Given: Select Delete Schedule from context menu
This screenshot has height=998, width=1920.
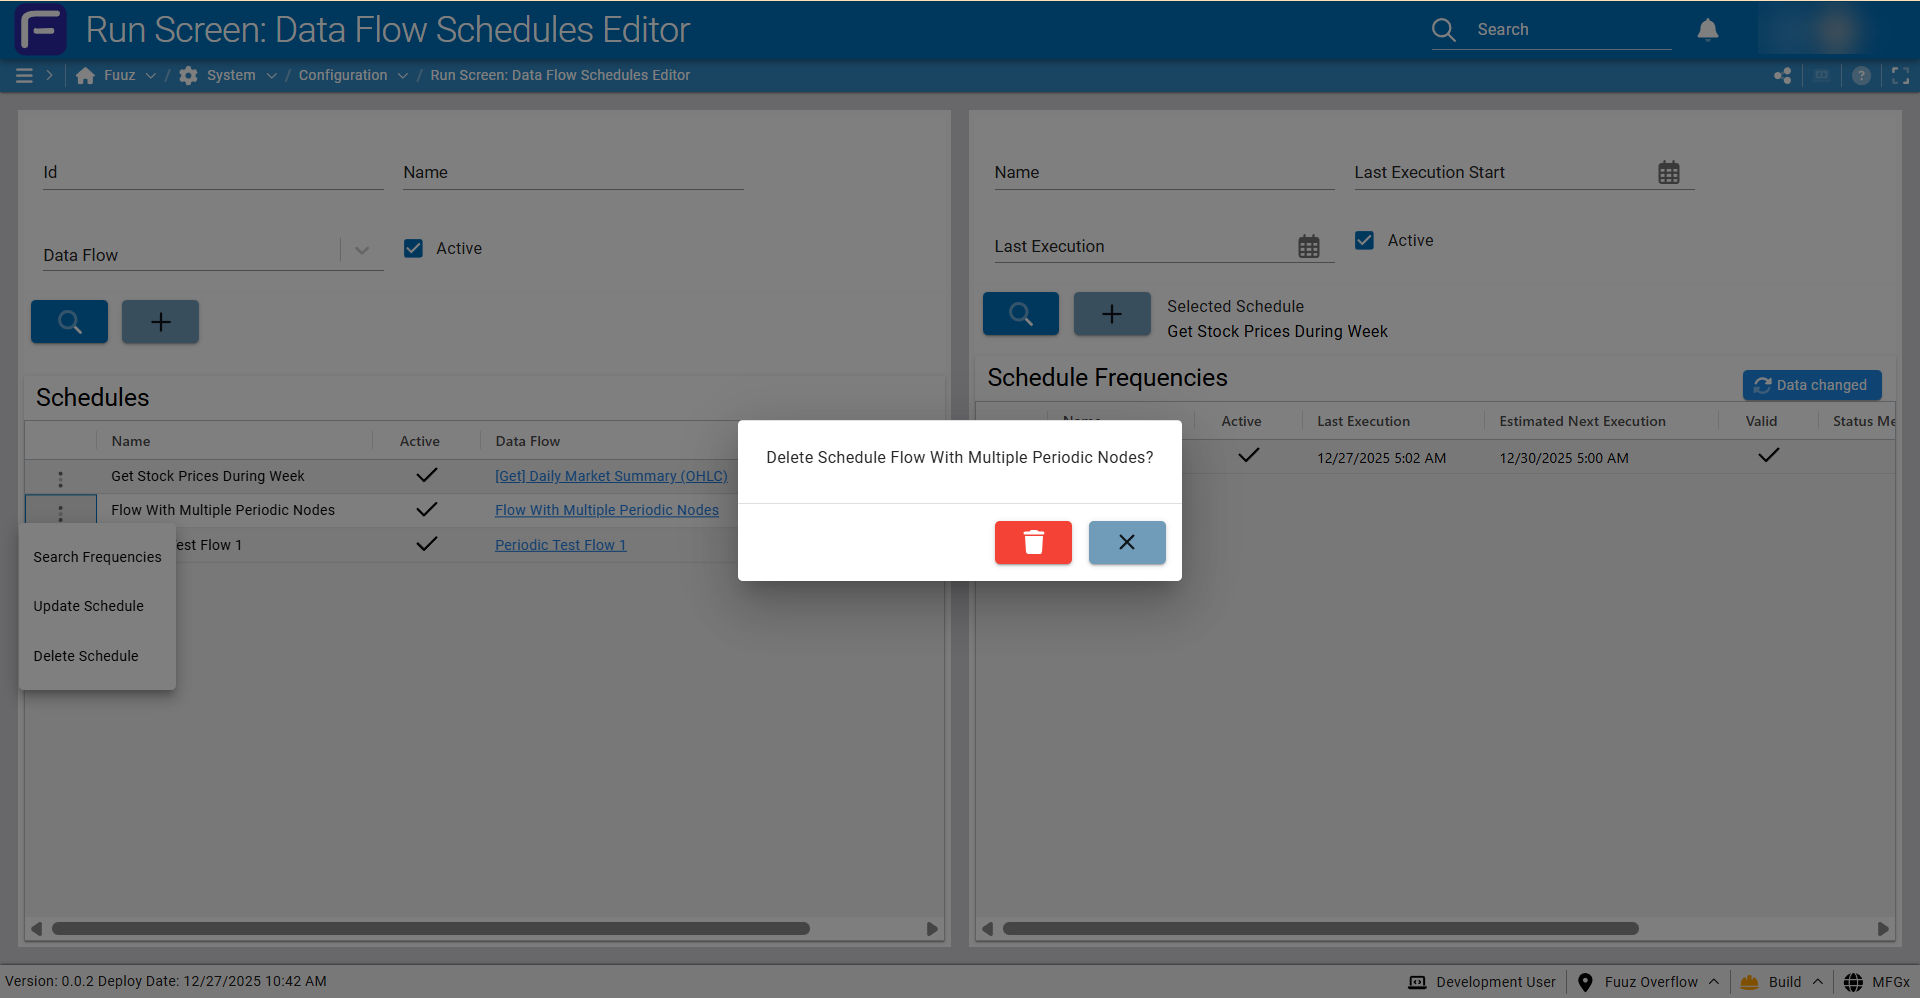Looking at the screenshot, I should pyautogui.click(x=86, y=656).
